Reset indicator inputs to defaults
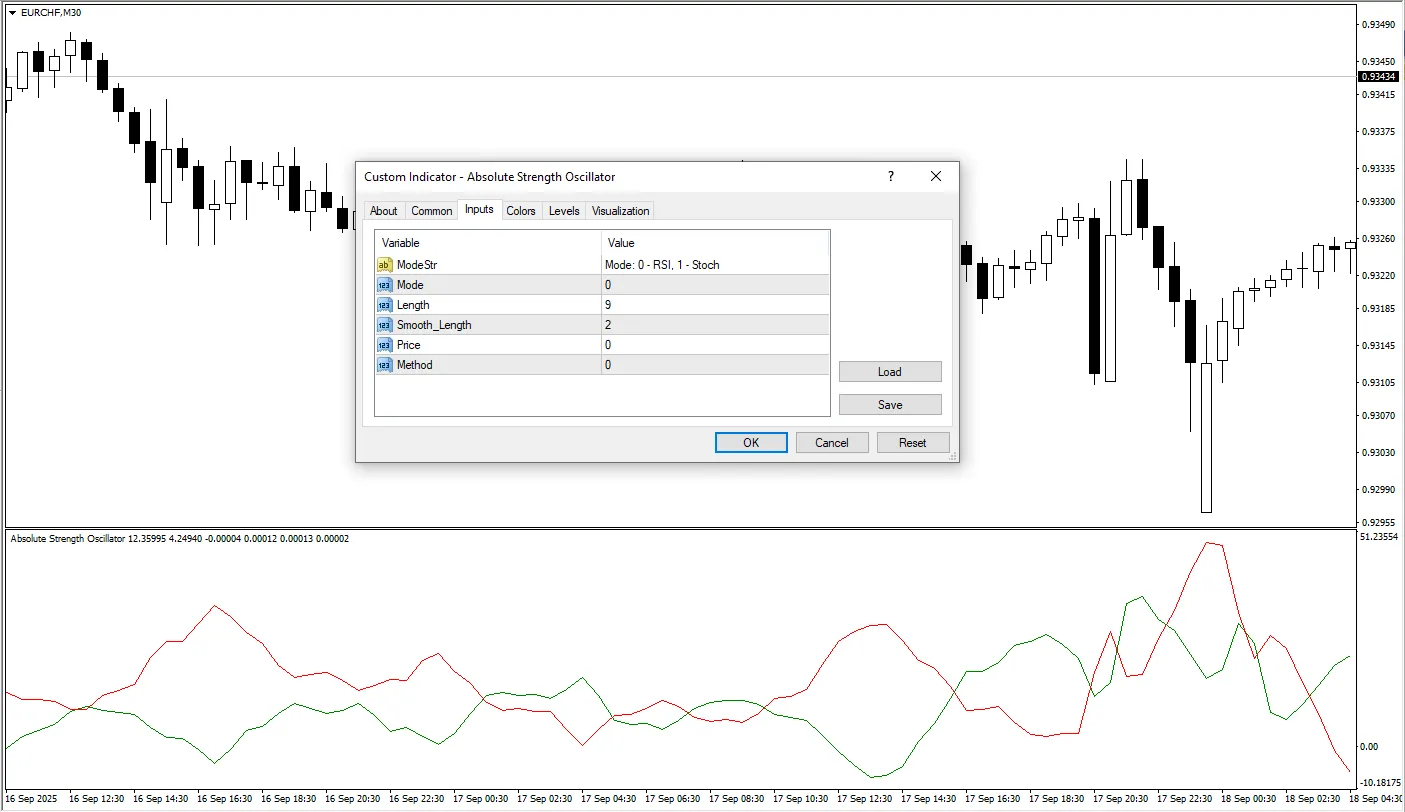This screenshot has width=1405, height=812. pos(913,442)
